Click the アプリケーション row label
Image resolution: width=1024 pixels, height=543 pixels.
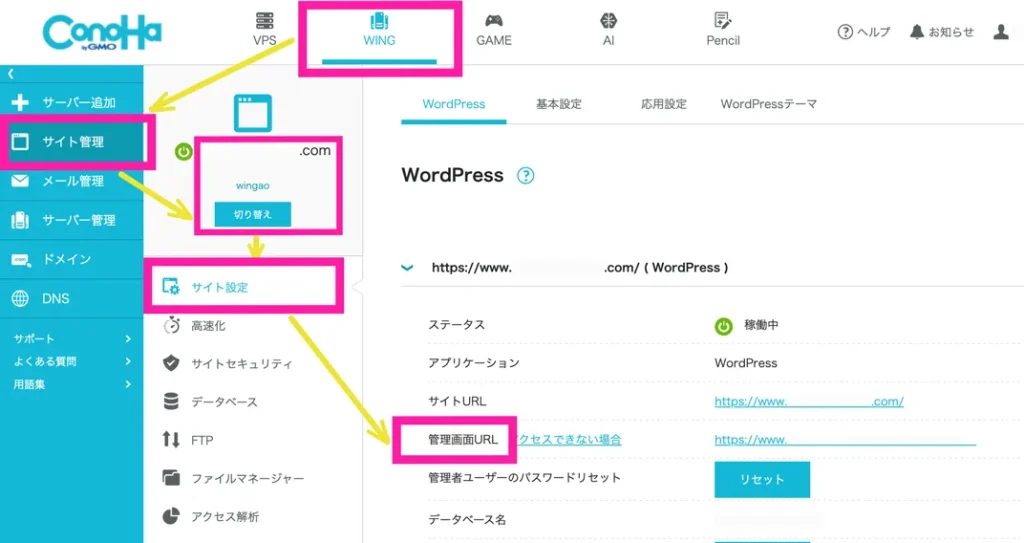[x=473, y=363]
